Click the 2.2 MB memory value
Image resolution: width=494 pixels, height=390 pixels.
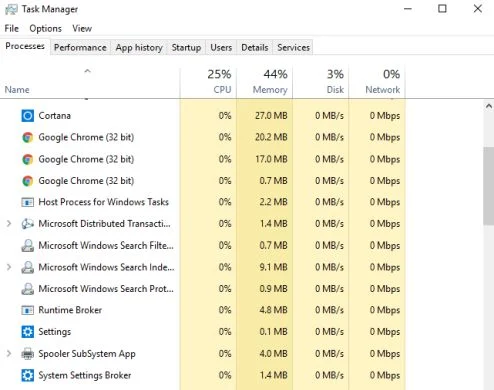[273, 202]
